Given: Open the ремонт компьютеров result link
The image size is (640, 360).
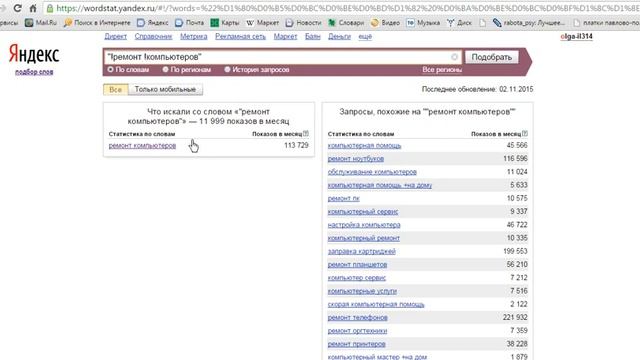Looking at the screenshot, I should point(142,145).
